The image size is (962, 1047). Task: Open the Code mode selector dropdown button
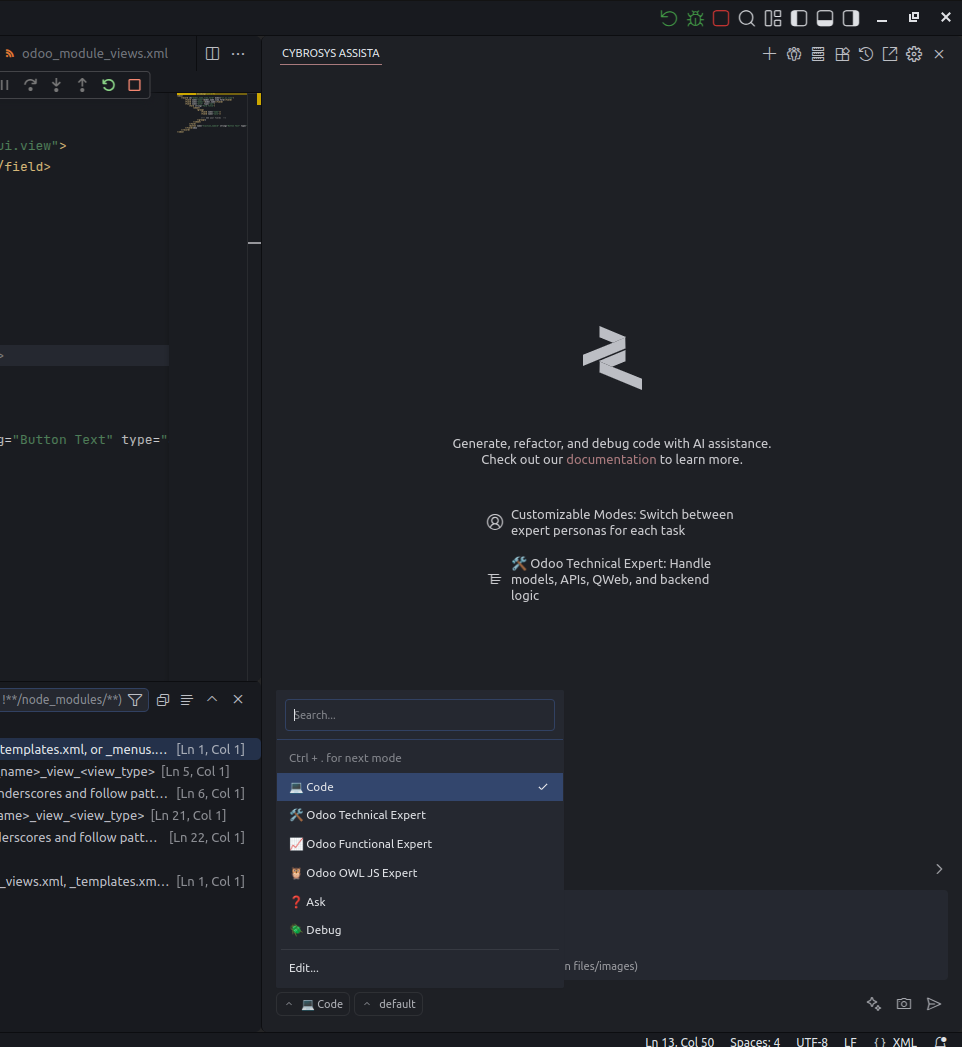tap(313, 1004)
